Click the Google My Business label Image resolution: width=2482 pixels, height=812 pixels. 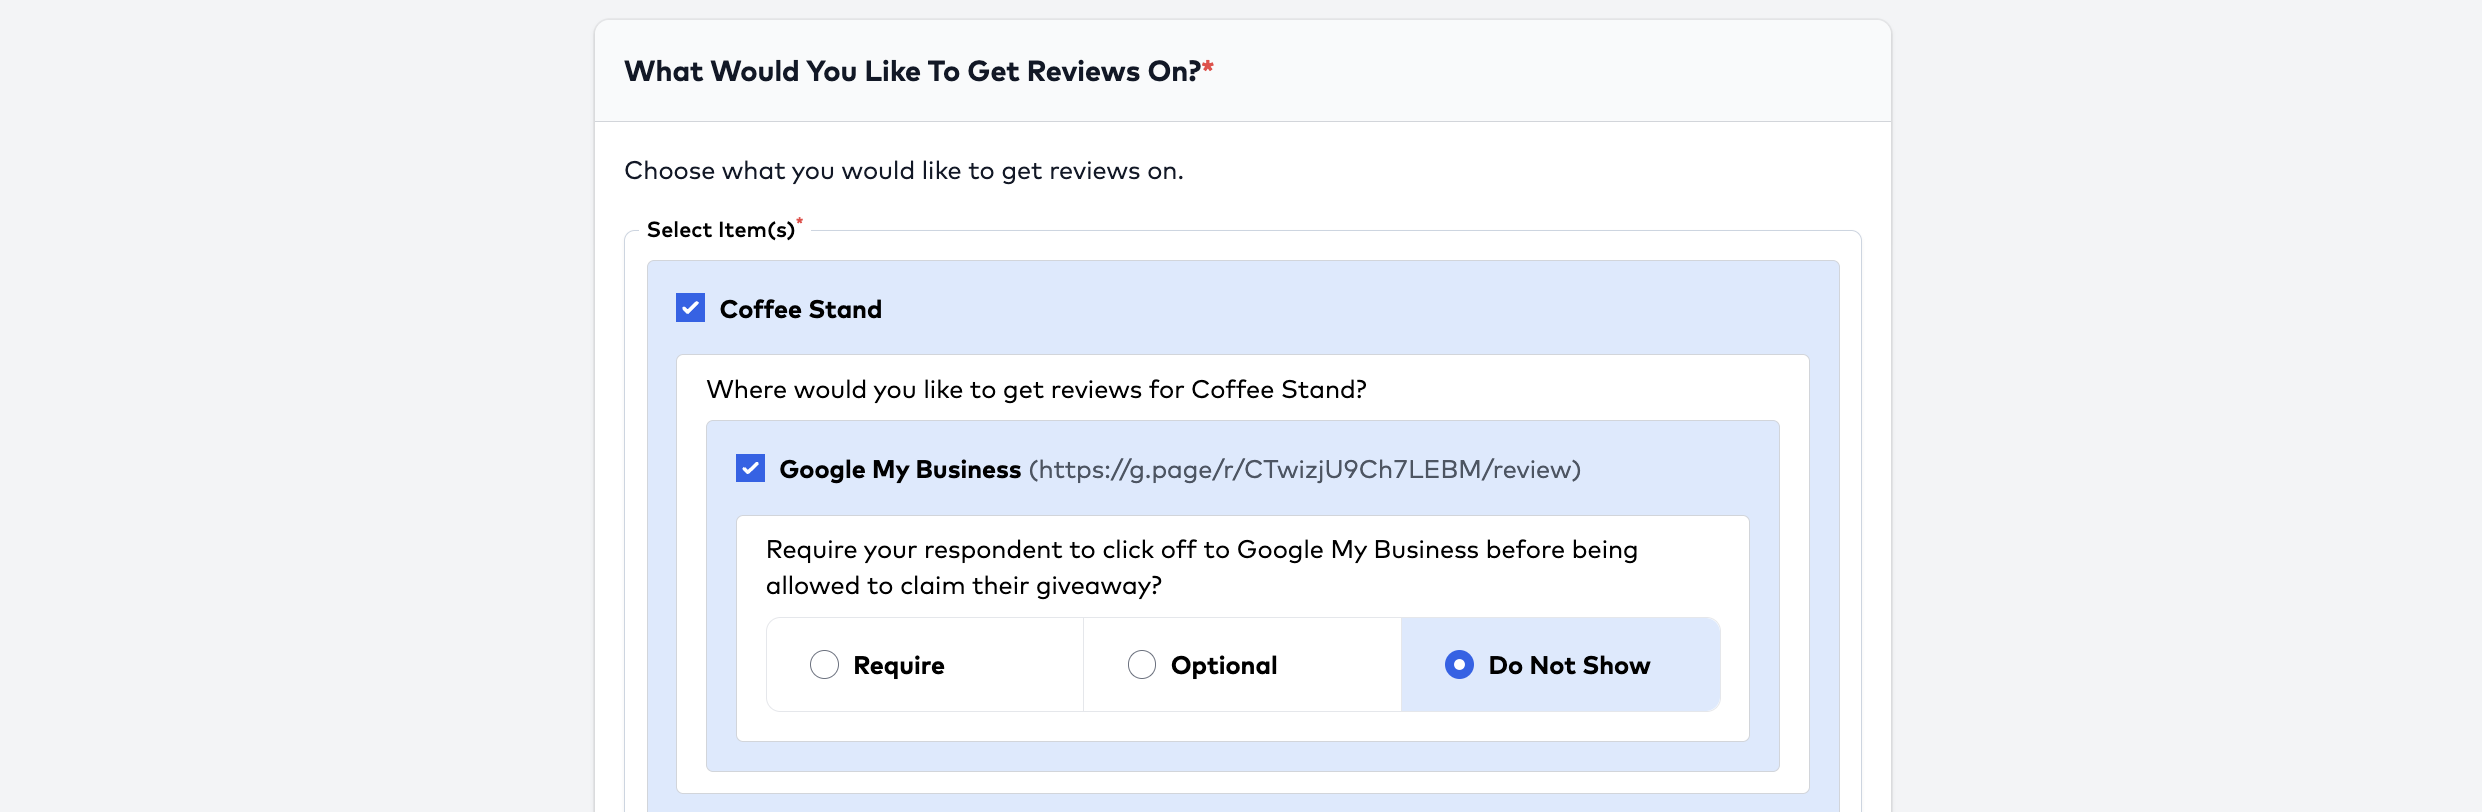(899, 470)
